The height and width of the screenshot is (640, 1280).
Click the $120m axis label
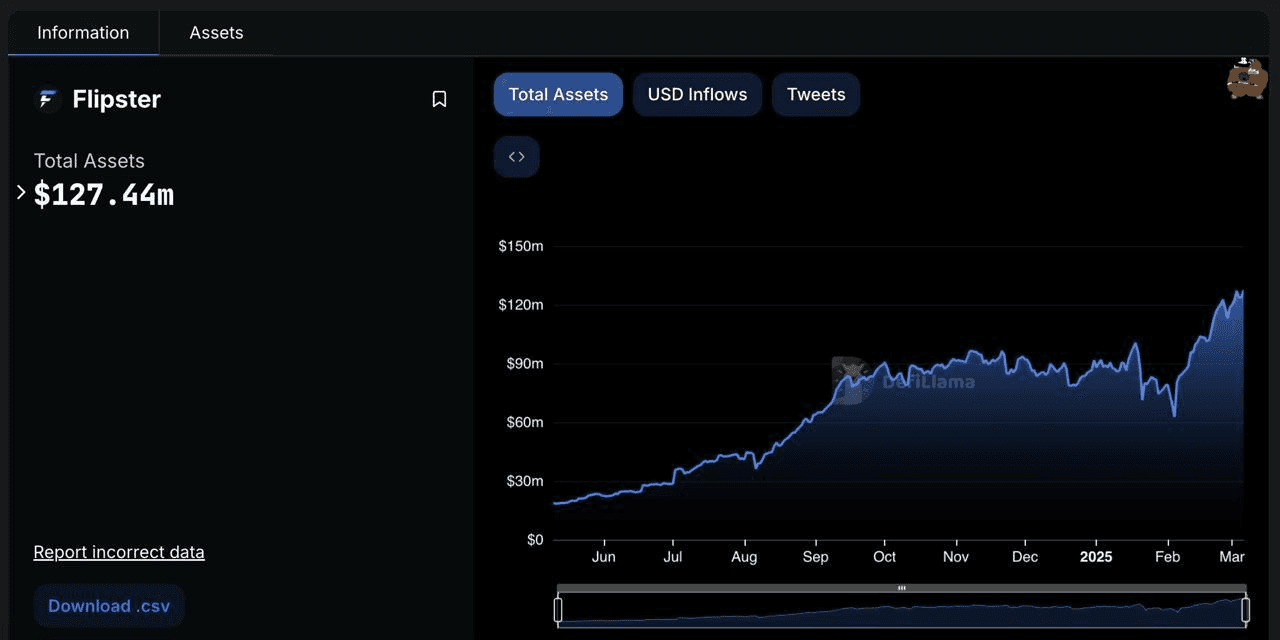(521, 305)
